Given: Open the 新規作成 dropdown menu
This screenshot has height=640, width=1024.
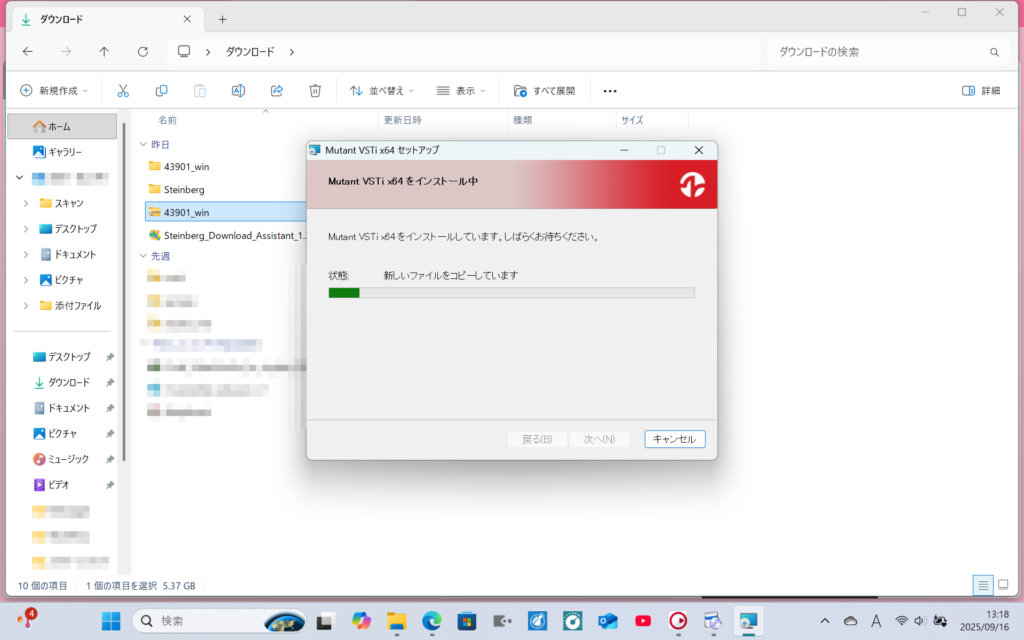Looking at the screenshot, I should tap(55, 91).
